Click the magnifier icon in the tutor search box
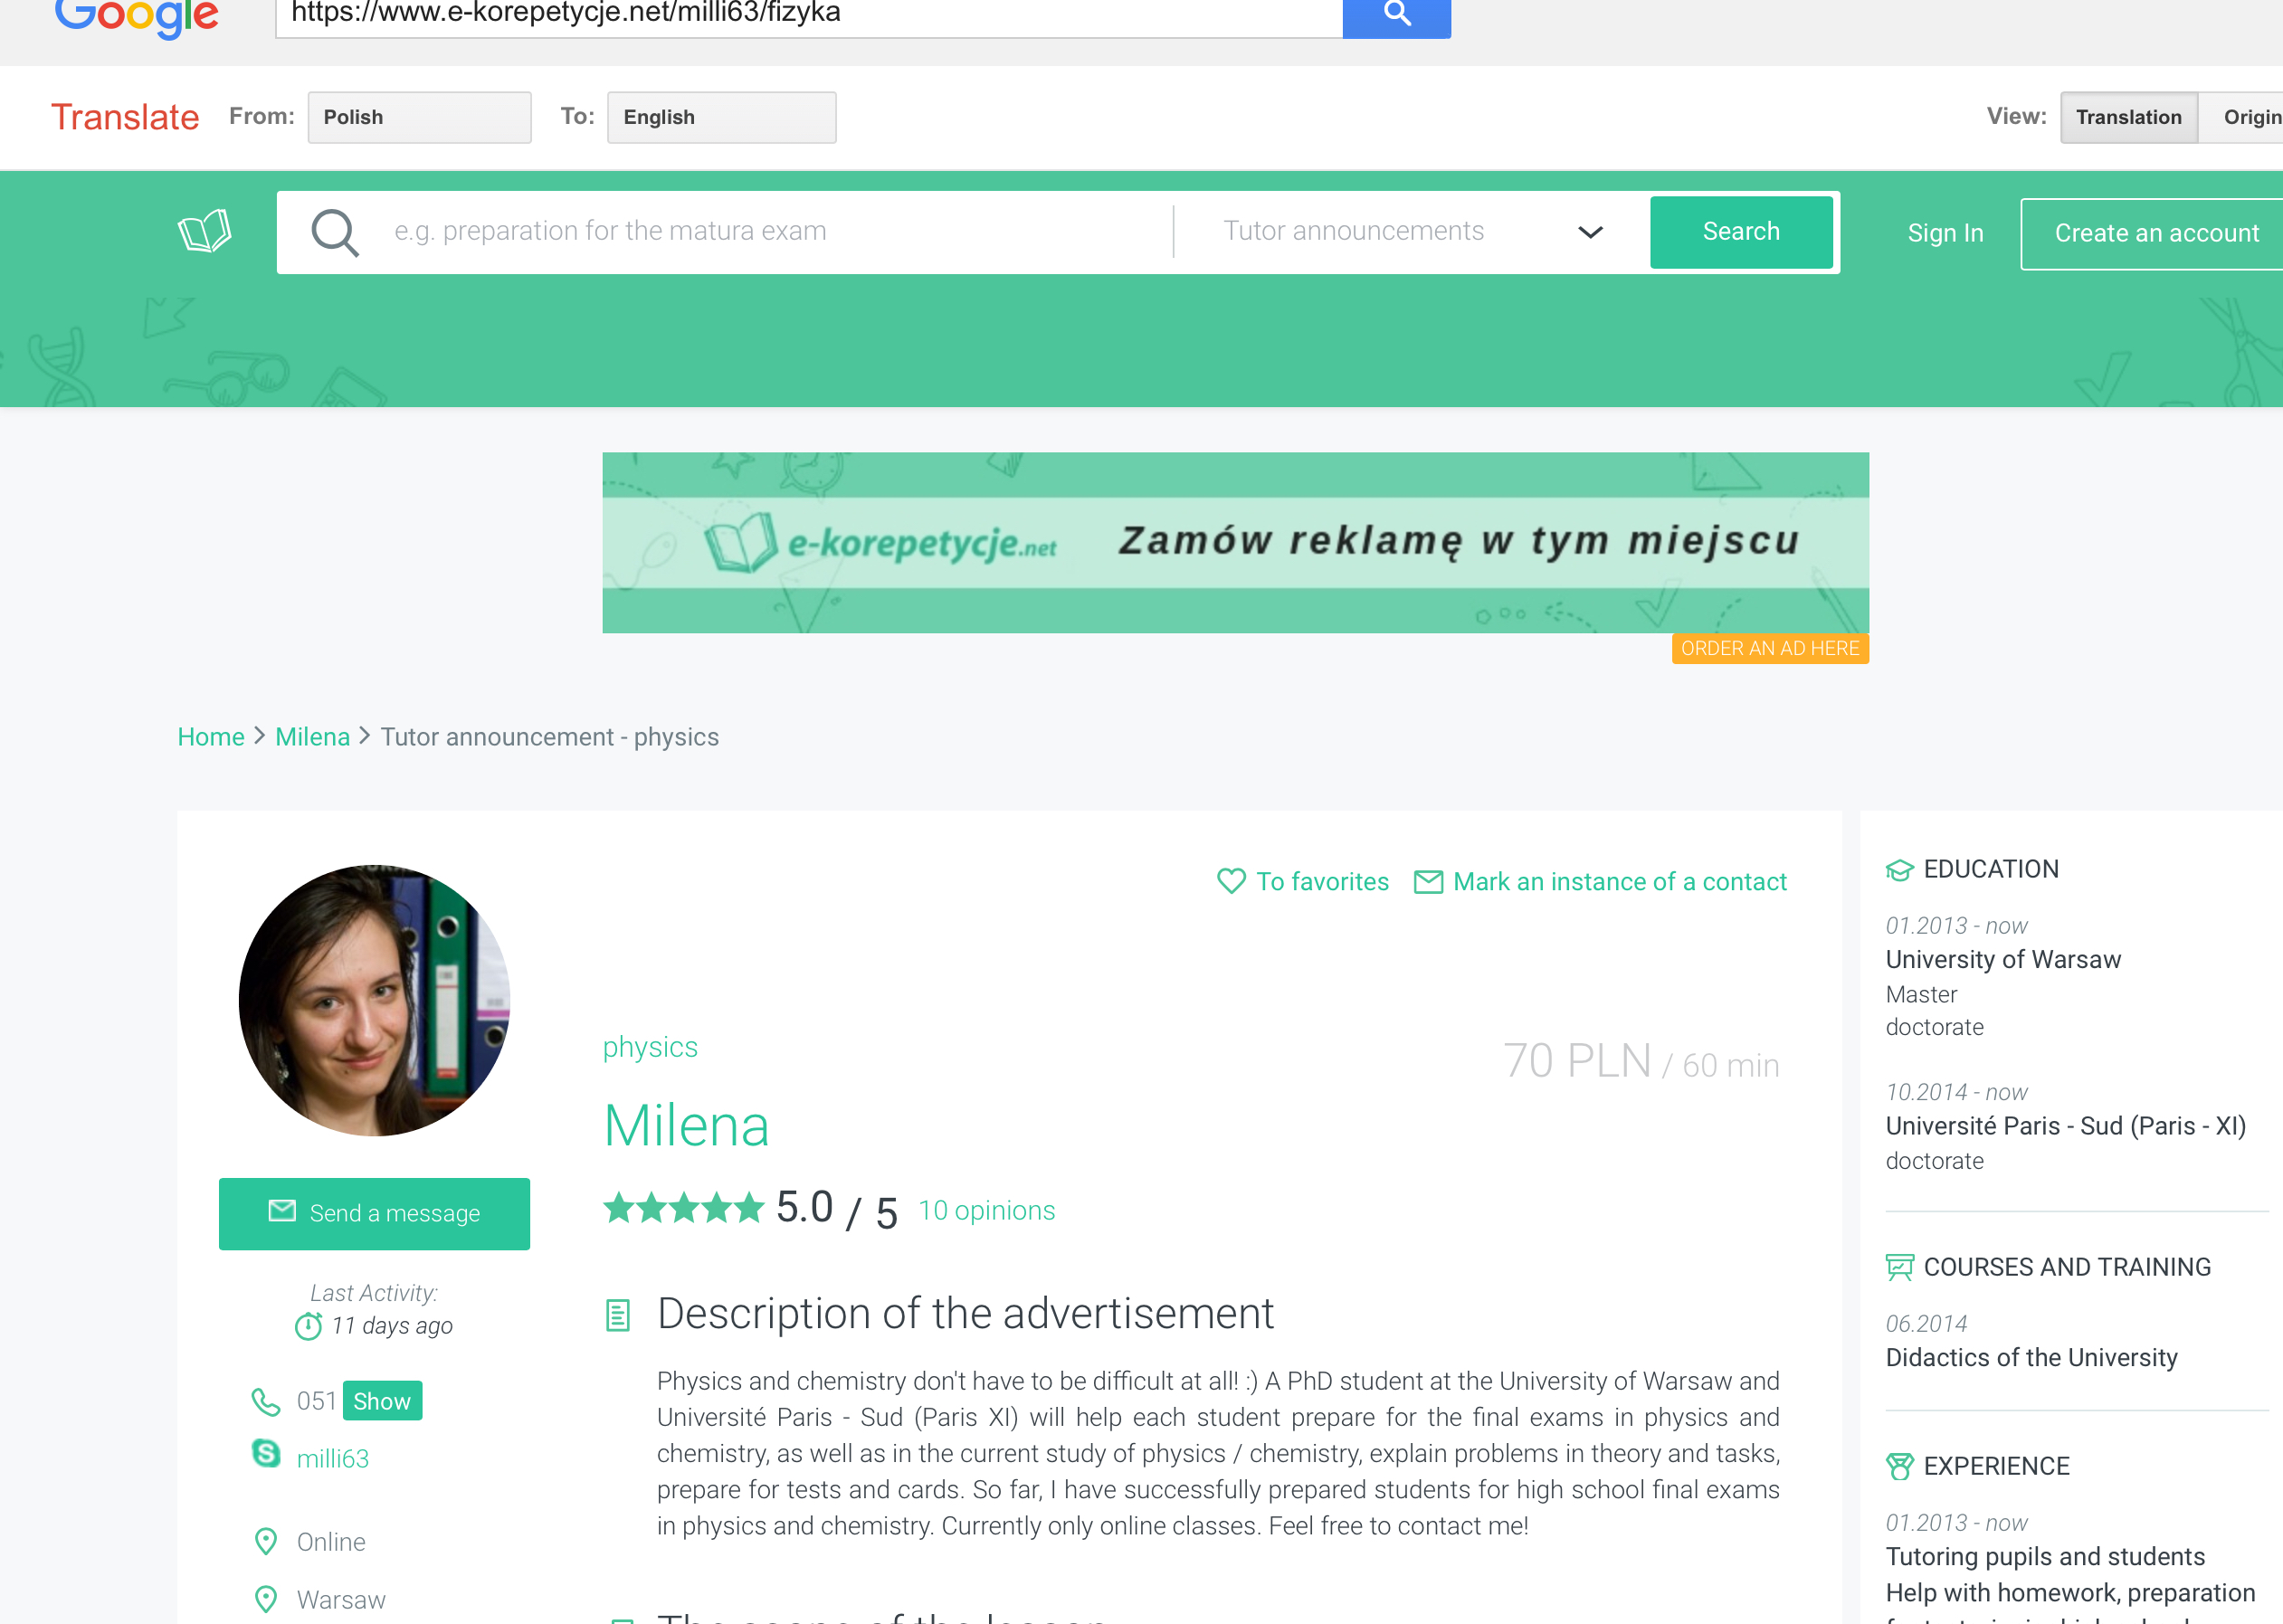 (335, 232)
